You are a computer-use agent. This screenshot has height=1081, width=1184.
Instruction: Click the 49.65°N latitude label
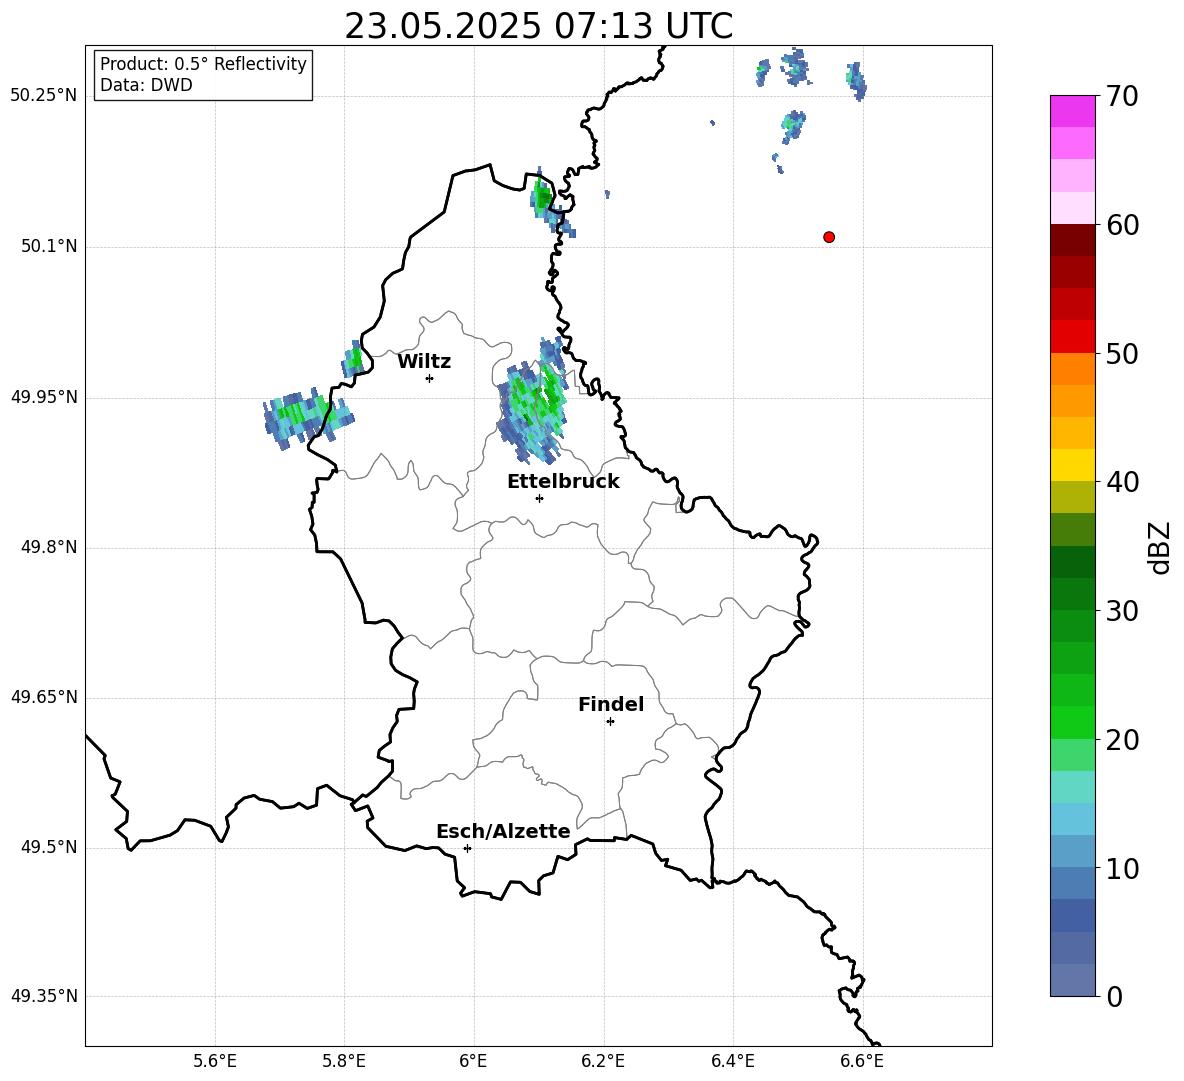[44, 697]
